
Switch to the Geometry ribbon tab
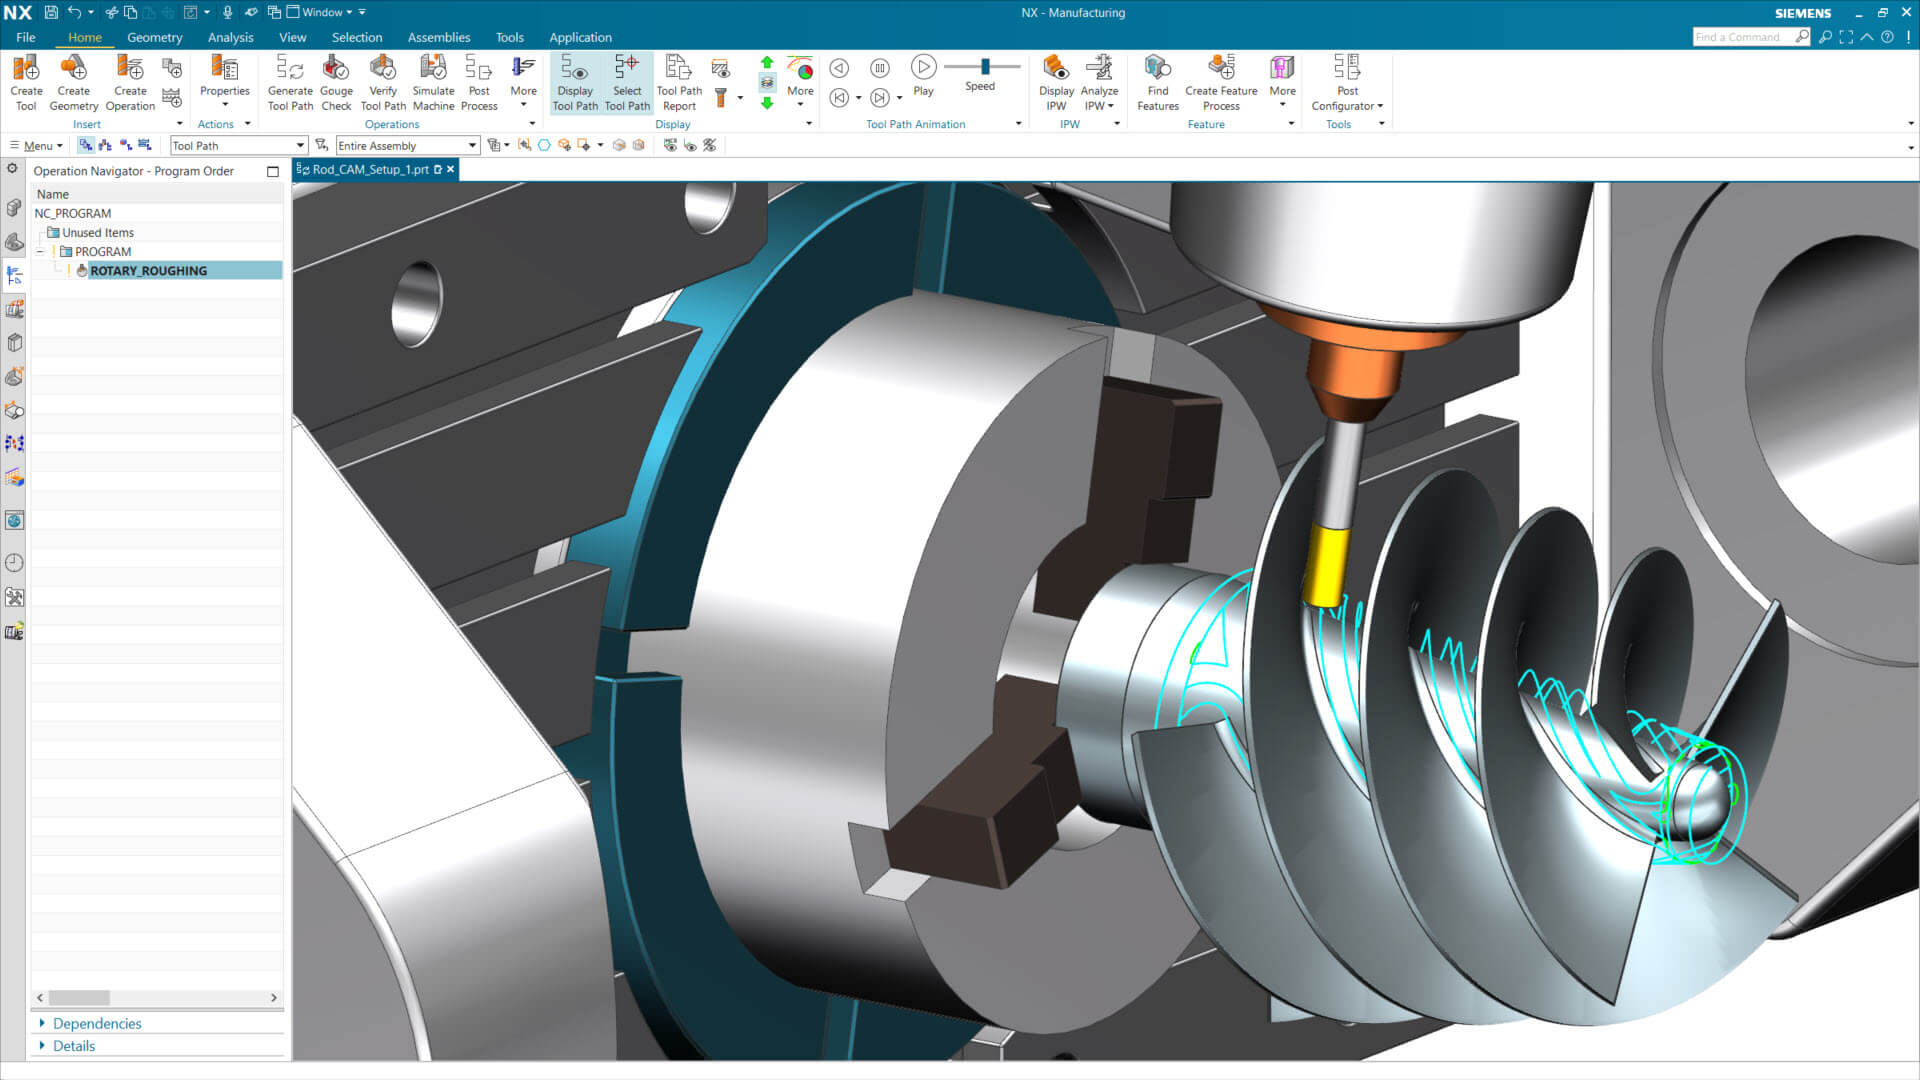pyautogui.click(x=155, y=37)
